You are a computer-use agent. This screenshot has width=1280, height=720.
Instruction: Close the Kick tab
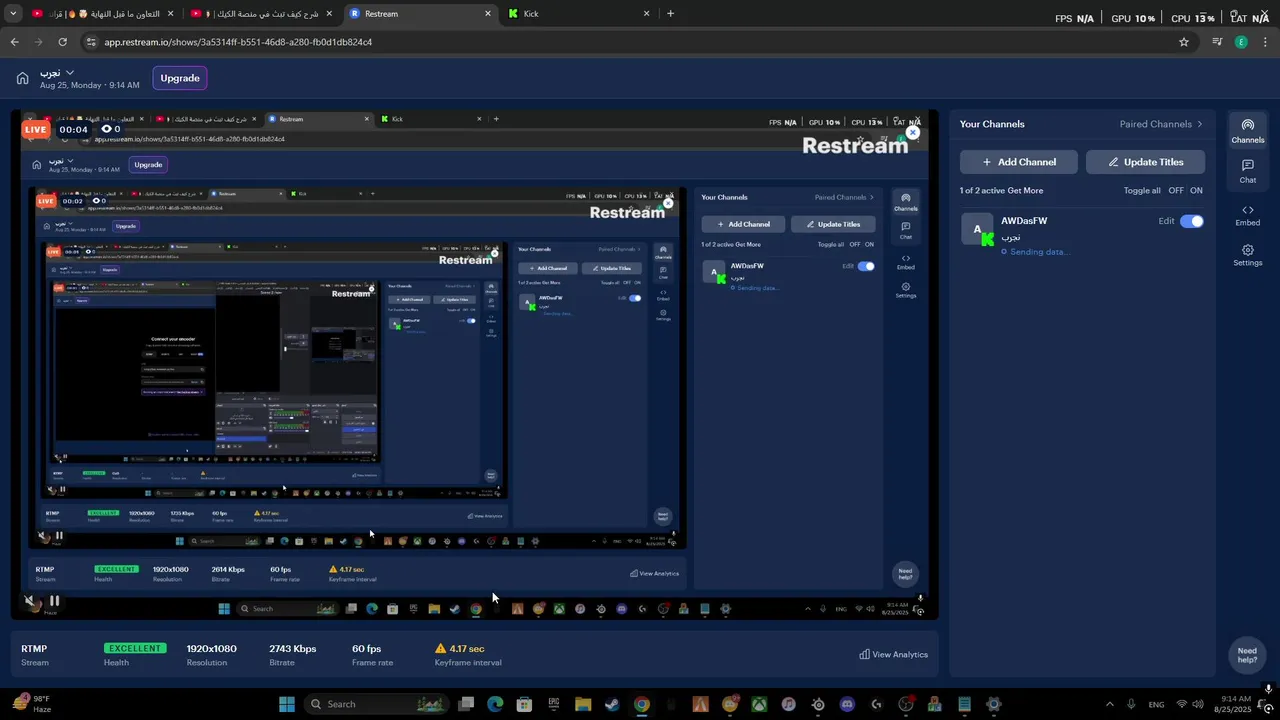pyautogui.click(x=647, y=14)
